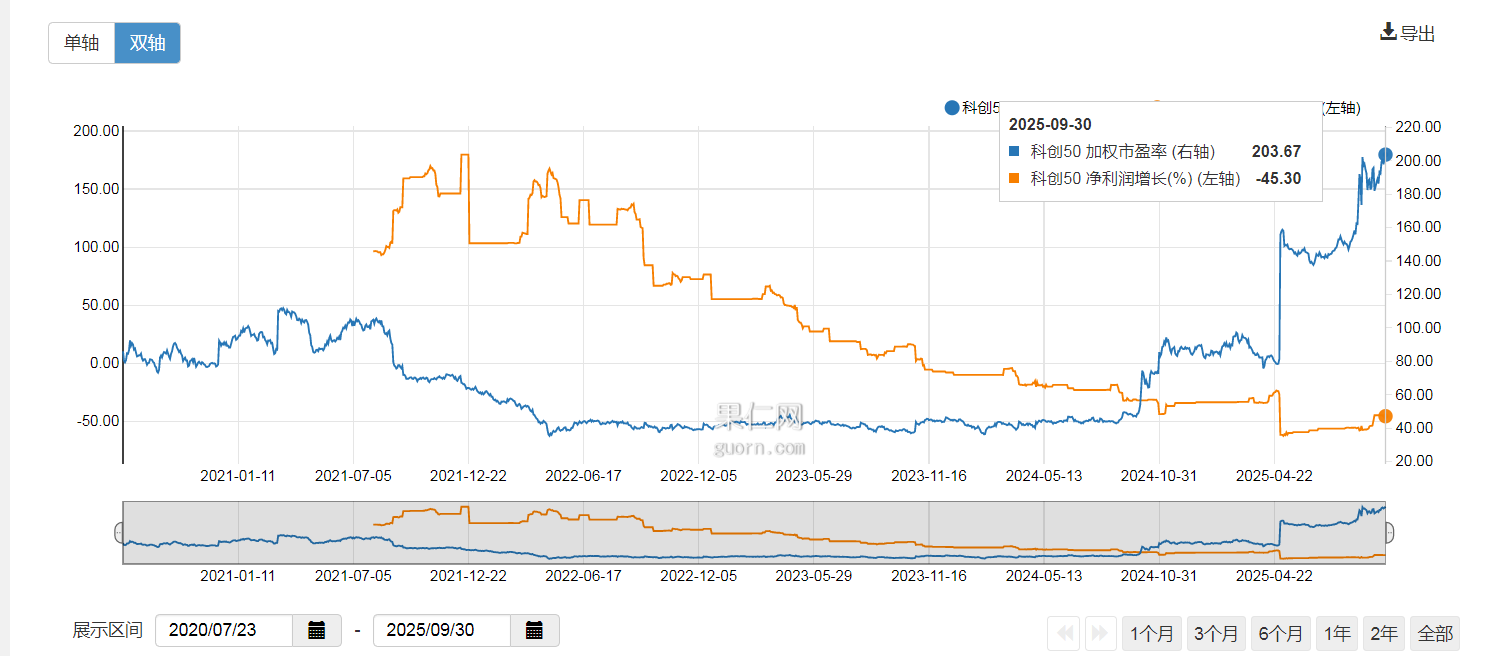Open the start date calendar picker
This screenshot has width=1486, height=656.
pos(317,630)
